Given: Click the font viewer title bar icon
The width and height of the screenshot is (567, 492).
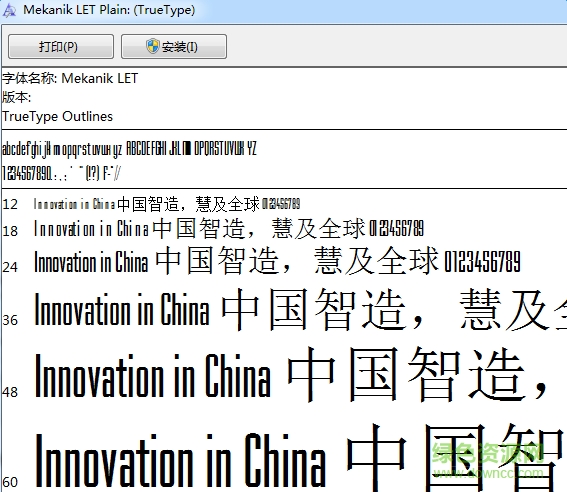Looking at the screenshot, I should pos(9,10).
